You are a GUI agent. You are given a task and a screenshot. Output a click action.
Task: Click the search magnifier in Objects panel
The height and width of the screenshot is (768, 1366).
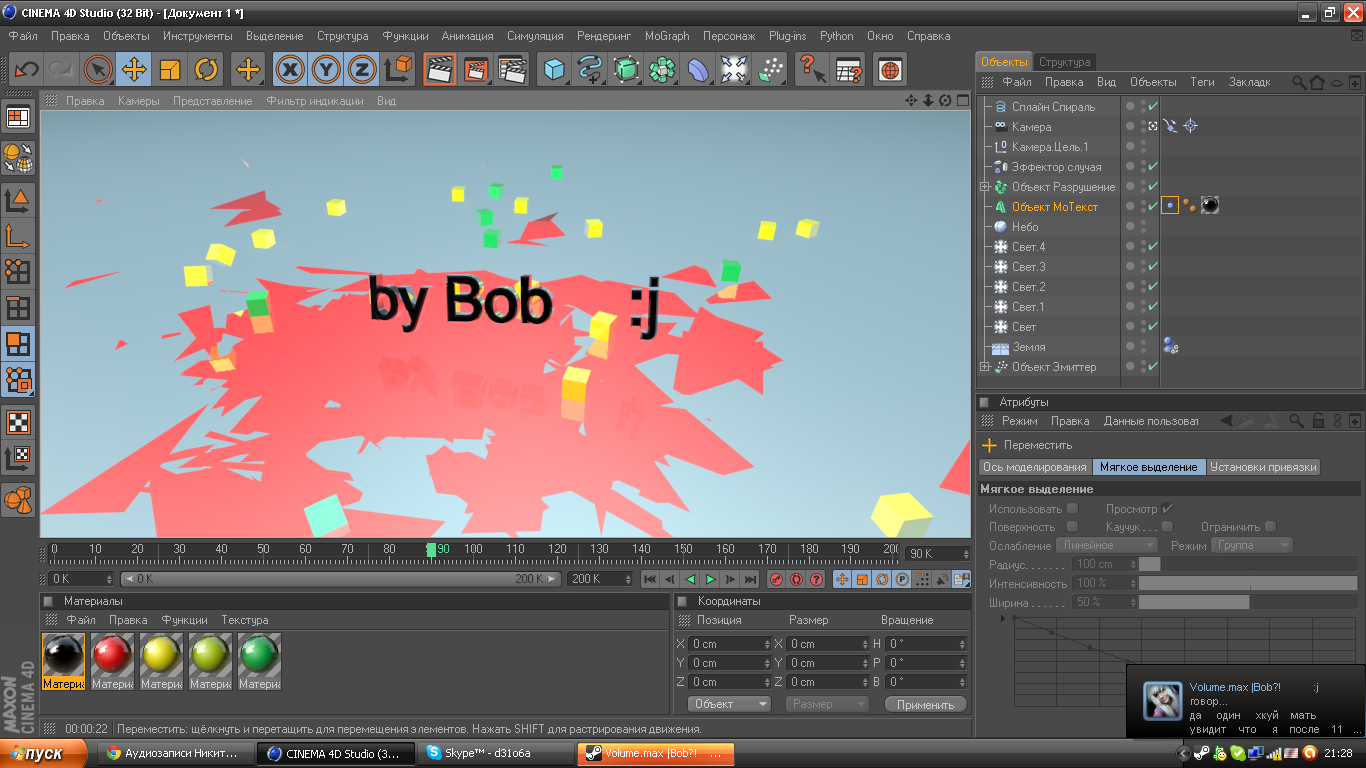(x=1299, y=82)
